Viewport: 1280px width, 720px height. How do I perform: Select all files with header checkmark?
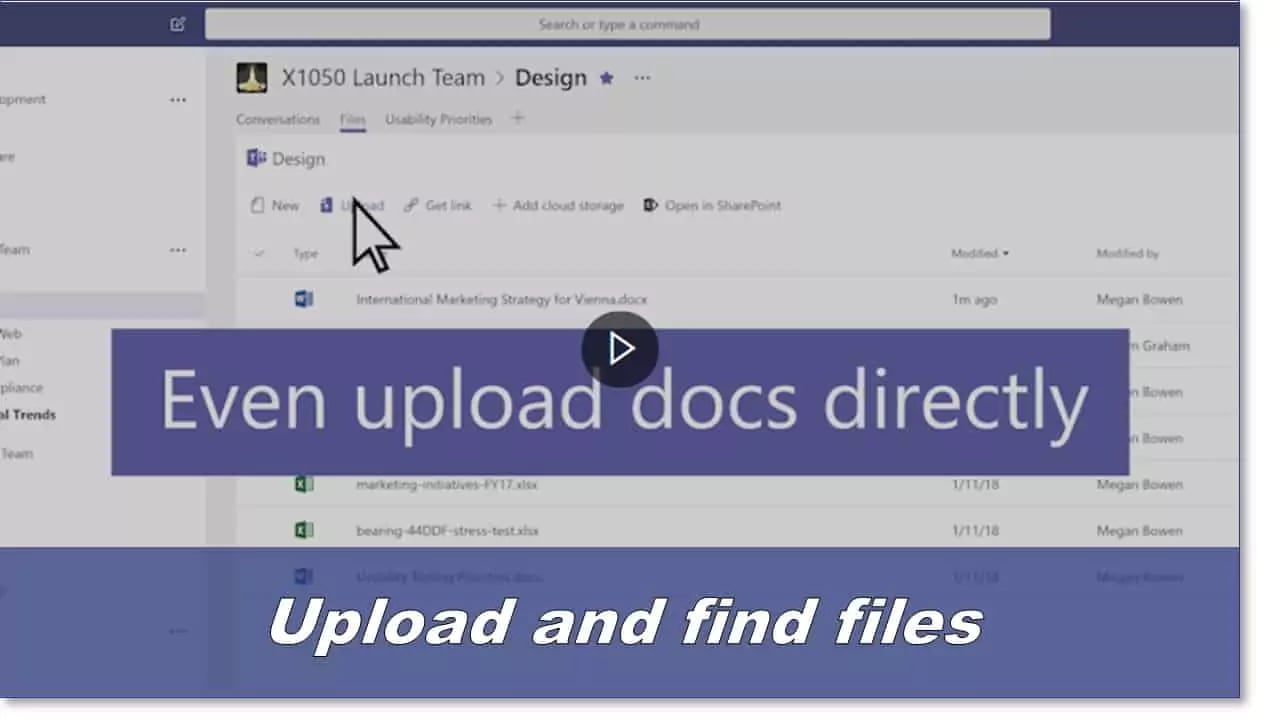(x=259, y=254)
